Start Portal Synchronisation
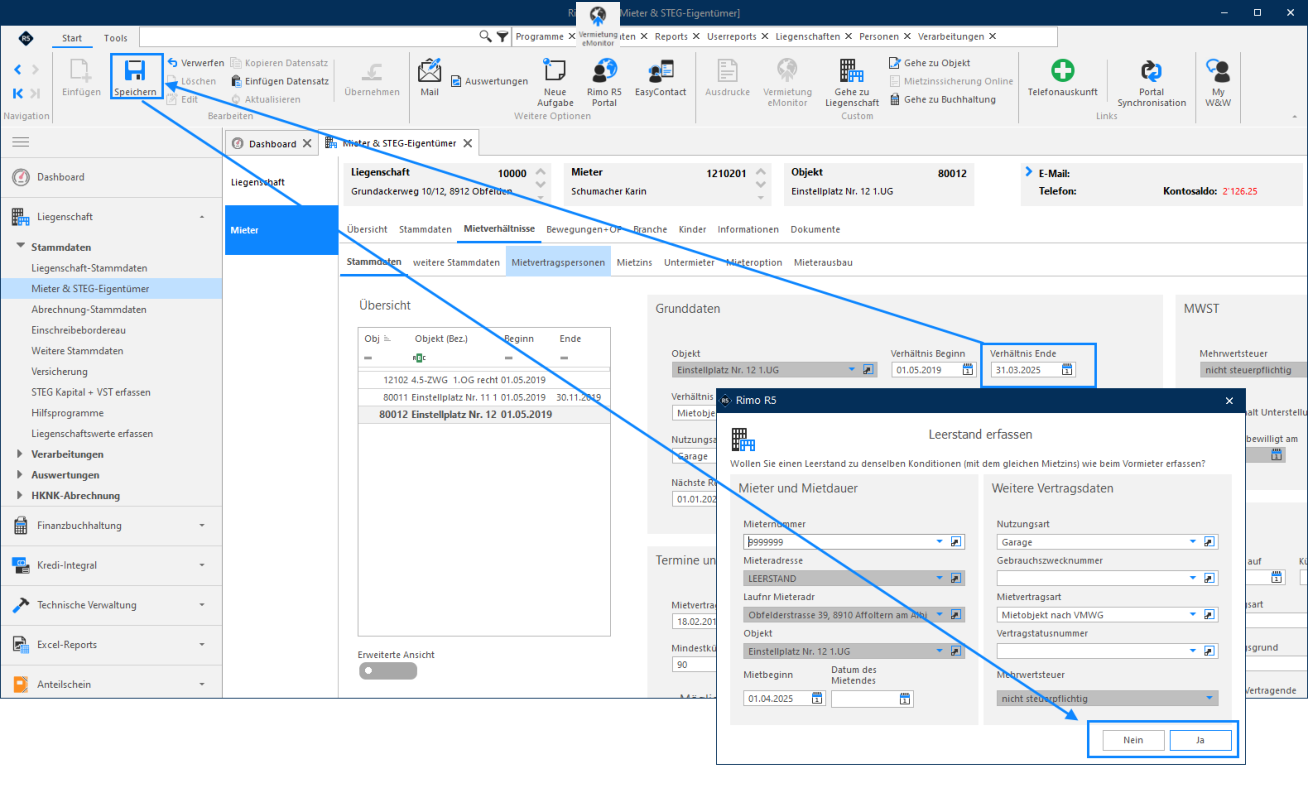 [1151, 82]
